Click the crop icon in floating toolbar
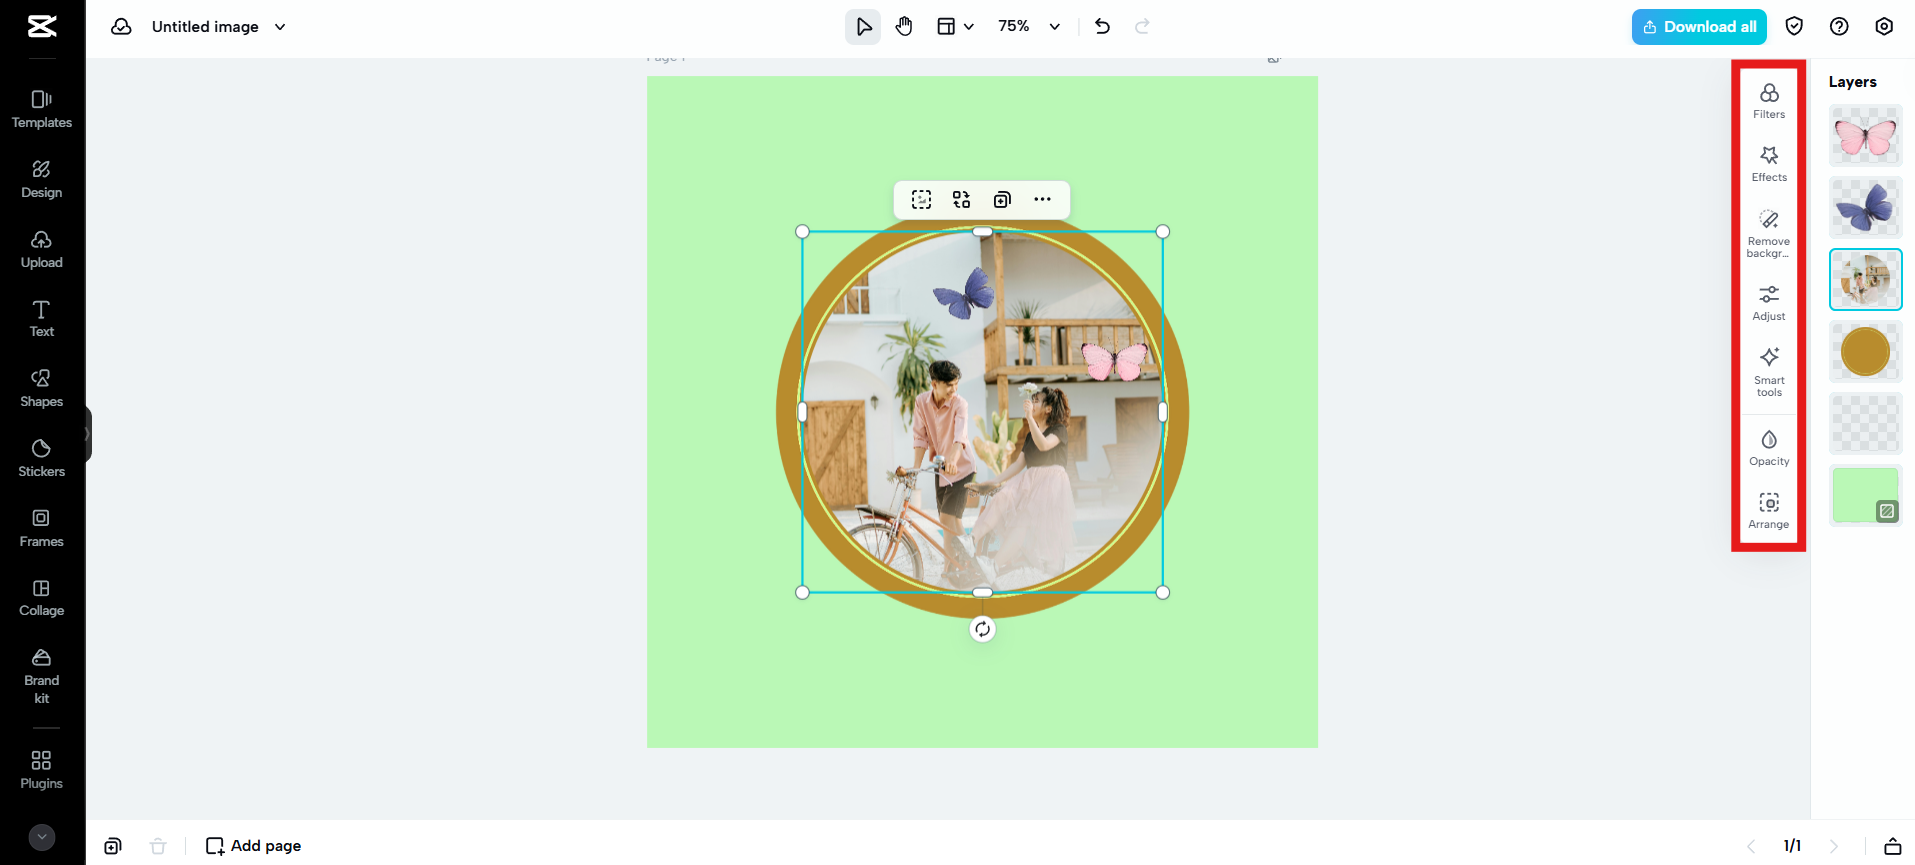Image resolution: width=1915 pixels, height=865 pixels. click(922, 200)
